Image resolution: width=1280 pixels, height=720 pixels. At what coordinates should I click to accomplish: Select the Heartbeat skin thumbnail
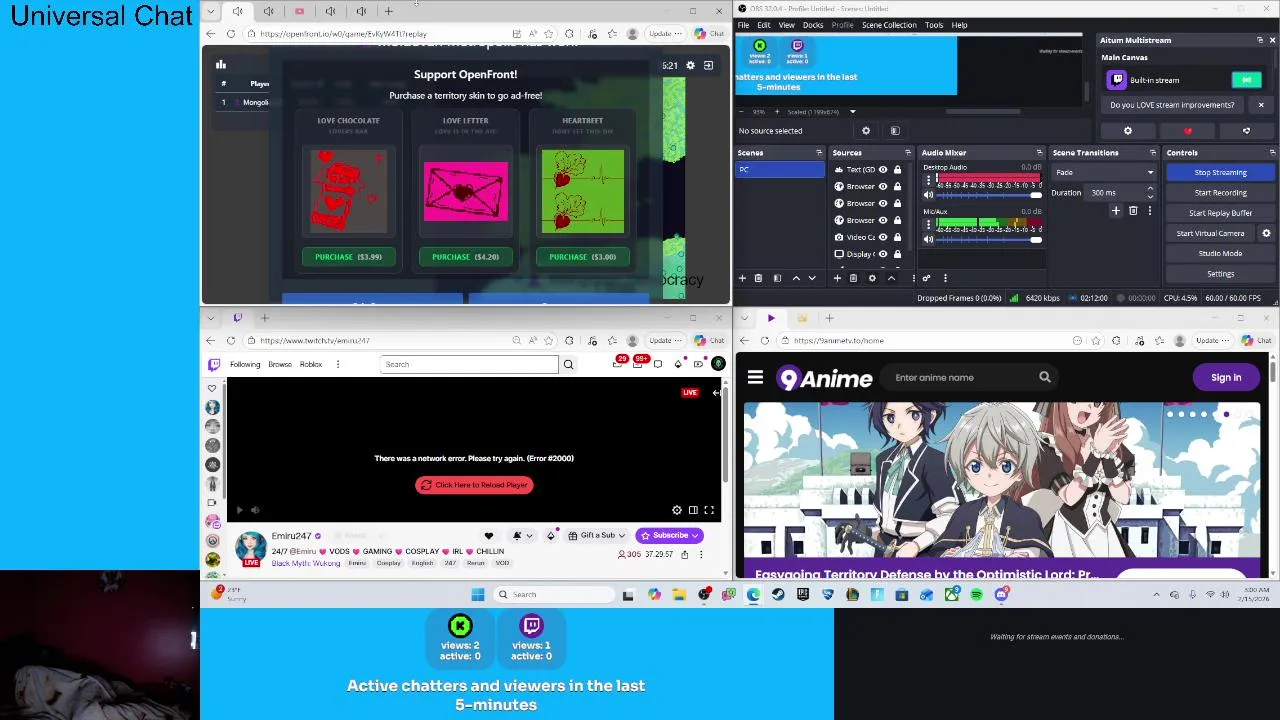pos(582,191)
